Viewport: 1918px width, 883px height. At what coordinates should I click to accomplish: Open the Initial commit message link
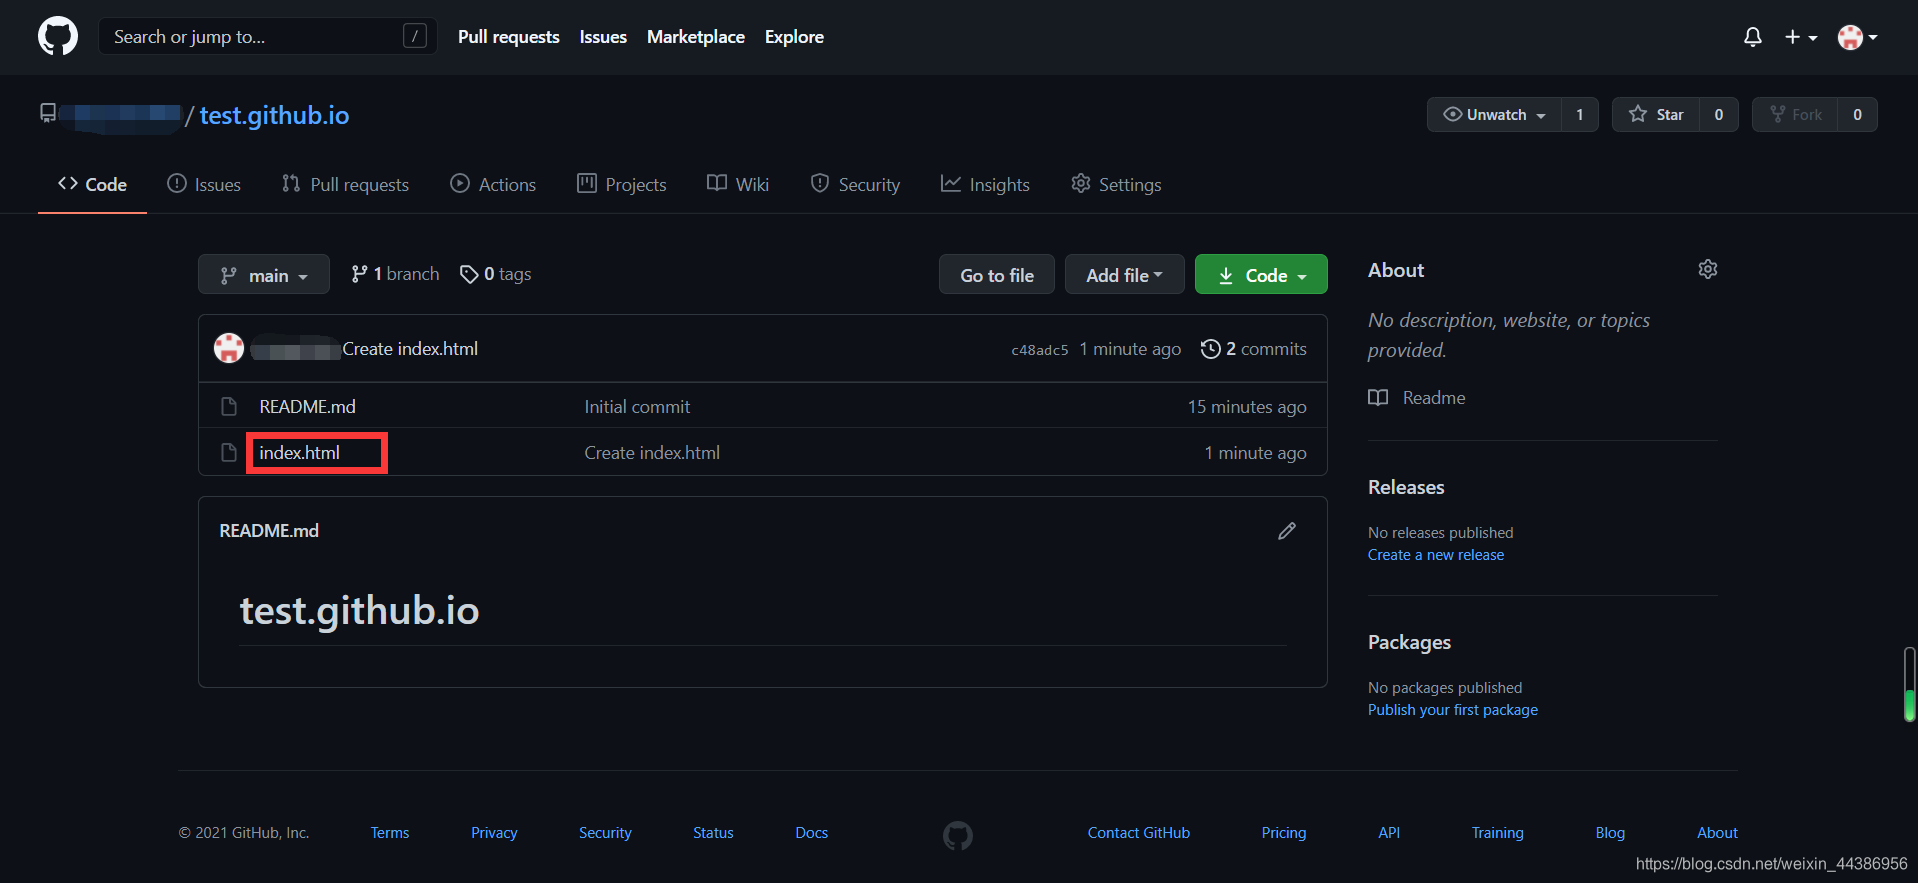(x=637, y=407)
